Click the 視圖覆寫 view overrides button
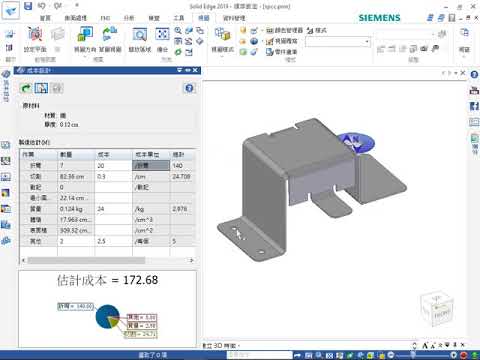This screenshot has width=480, height=360. [282, 41]
